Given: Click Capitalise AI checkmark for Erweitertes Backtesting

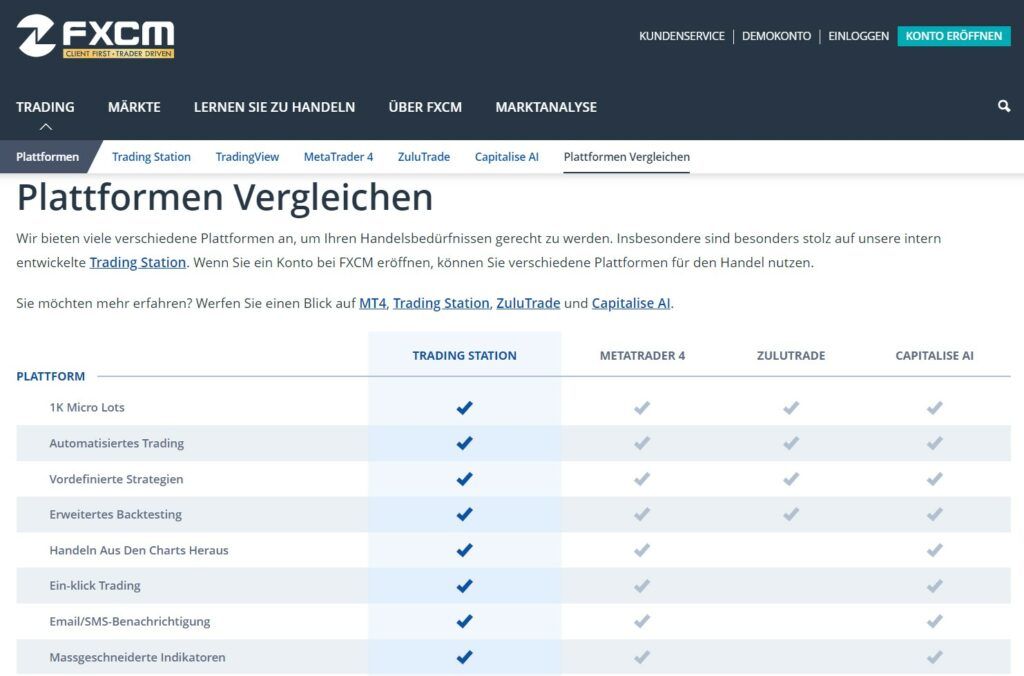Looking at the screenshot, I should click(x=935, y=514).
